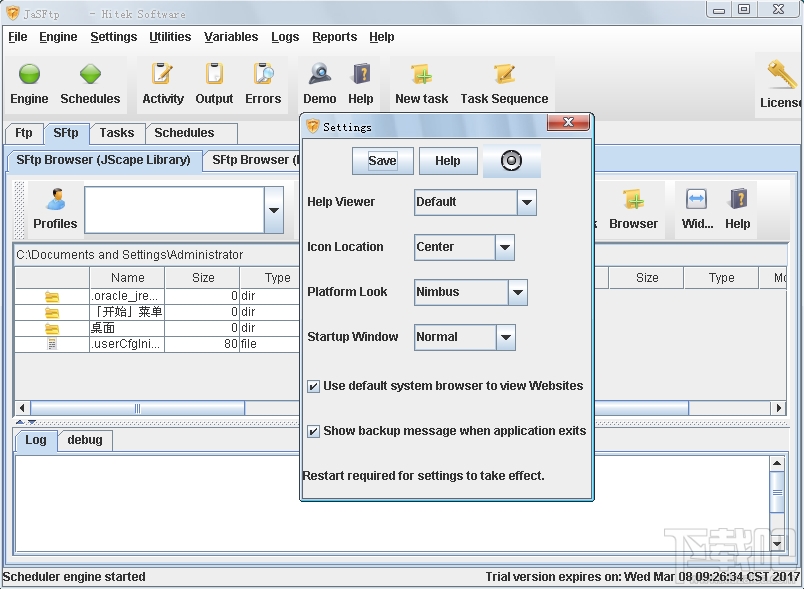Toggle Use default system browser checkbox
Screen dimensions: 804x589
[314, 386]
